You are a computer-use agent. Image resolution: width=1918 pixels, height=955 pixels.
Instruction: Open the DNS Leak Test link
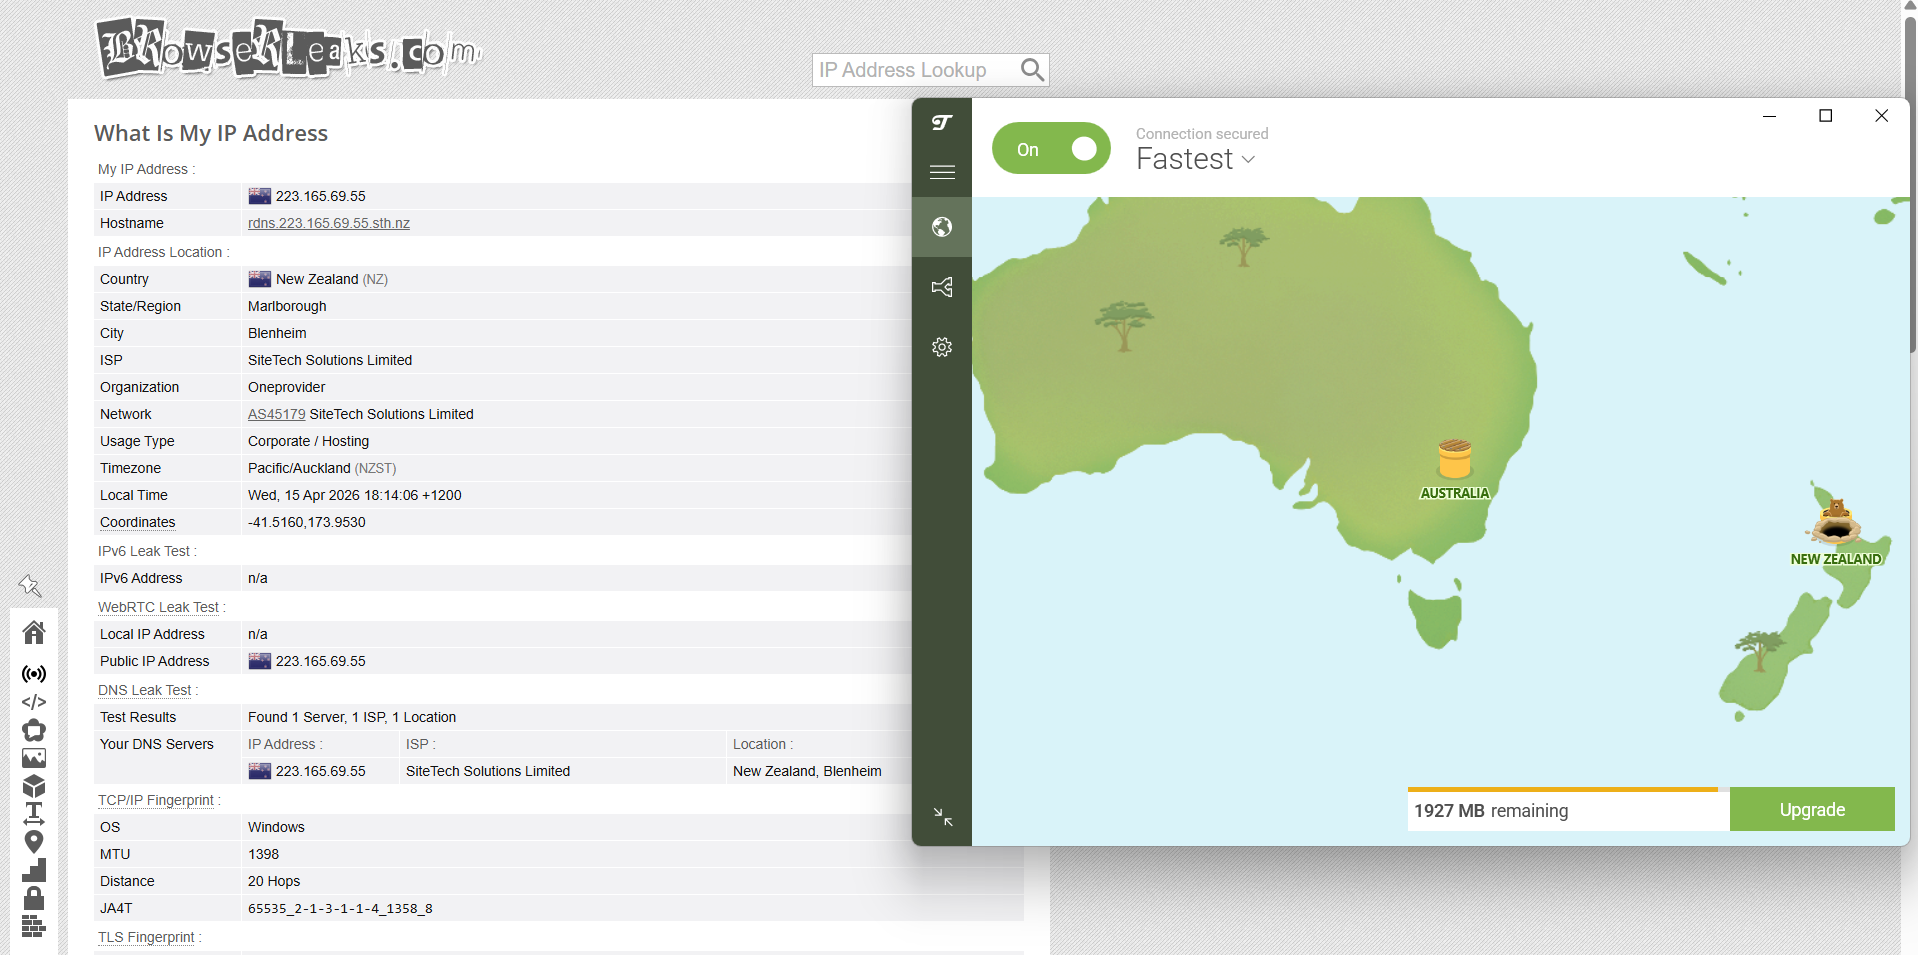pyautogui.click(x=144, y=690)
